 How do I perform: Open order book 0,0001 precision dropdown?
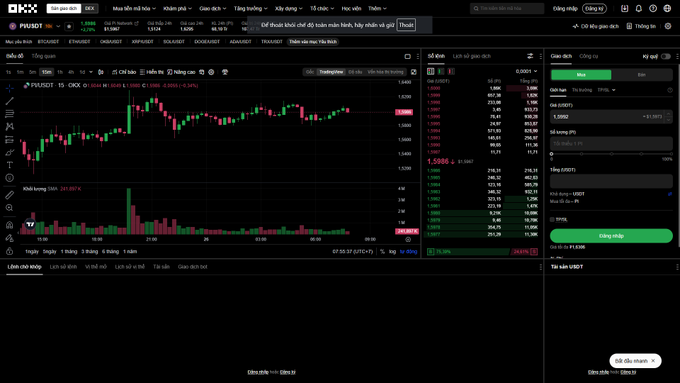coord(526,71)
